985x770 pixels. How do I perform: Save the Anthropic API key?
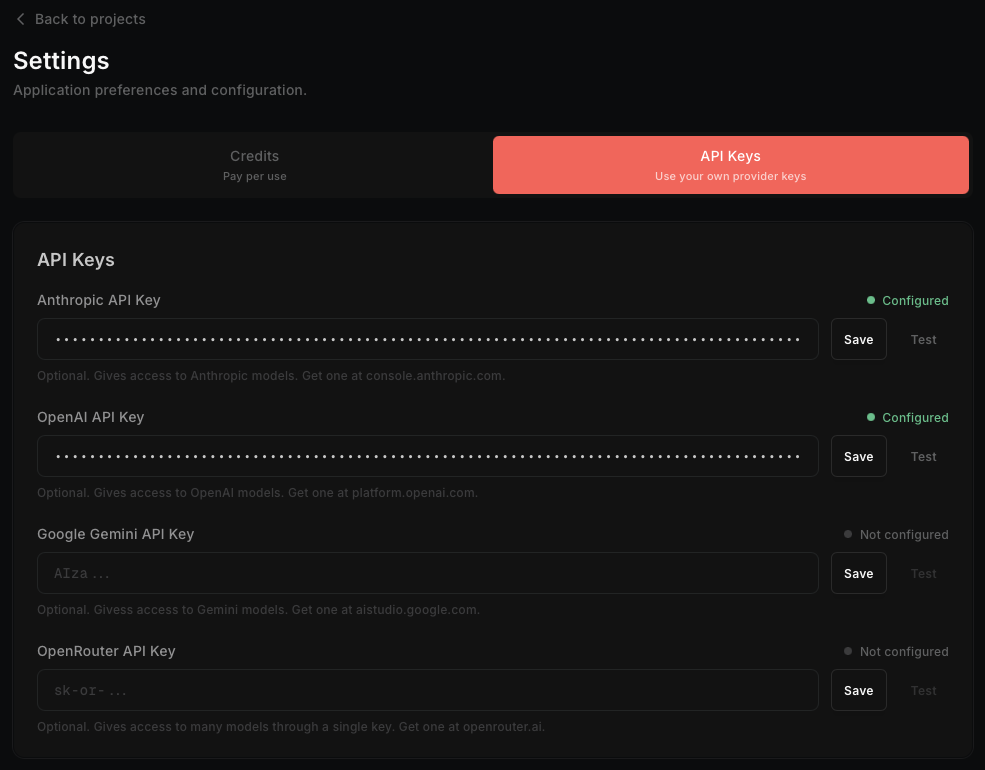[x=859, y=339]
